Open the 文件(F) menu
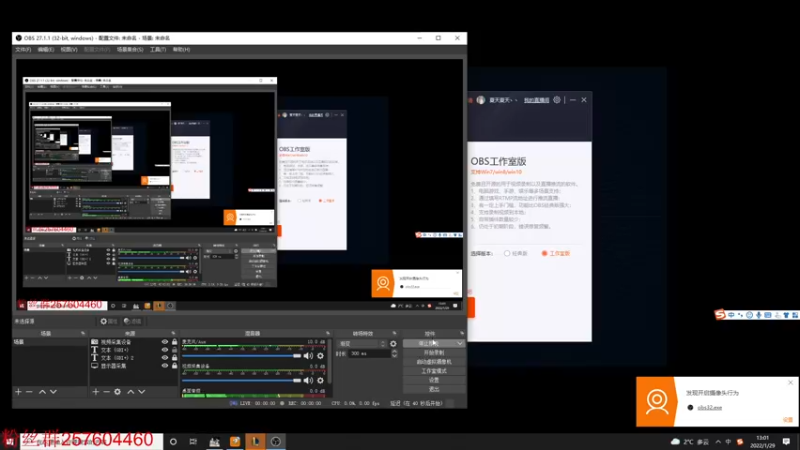This screenshot has width=800, height=450. pos(23,49)
